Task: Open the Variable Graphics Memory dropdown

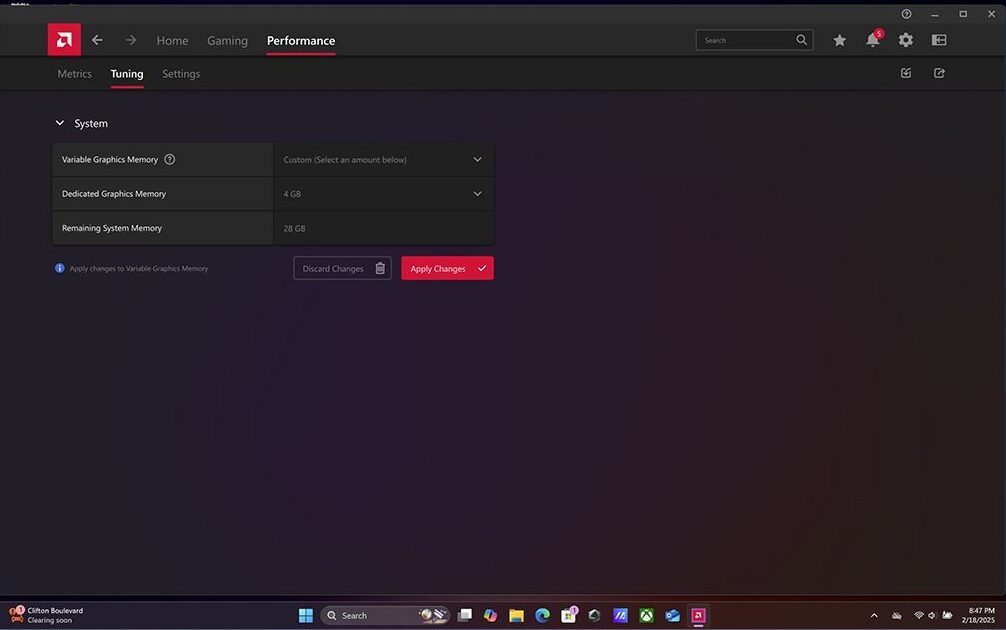Action: coord(478,159)
